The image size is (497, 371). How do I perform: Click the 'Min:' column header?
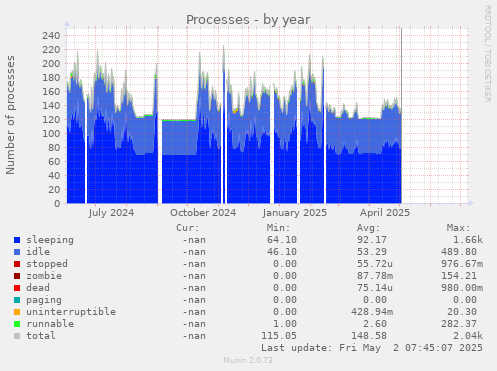(x=278, y=228)
